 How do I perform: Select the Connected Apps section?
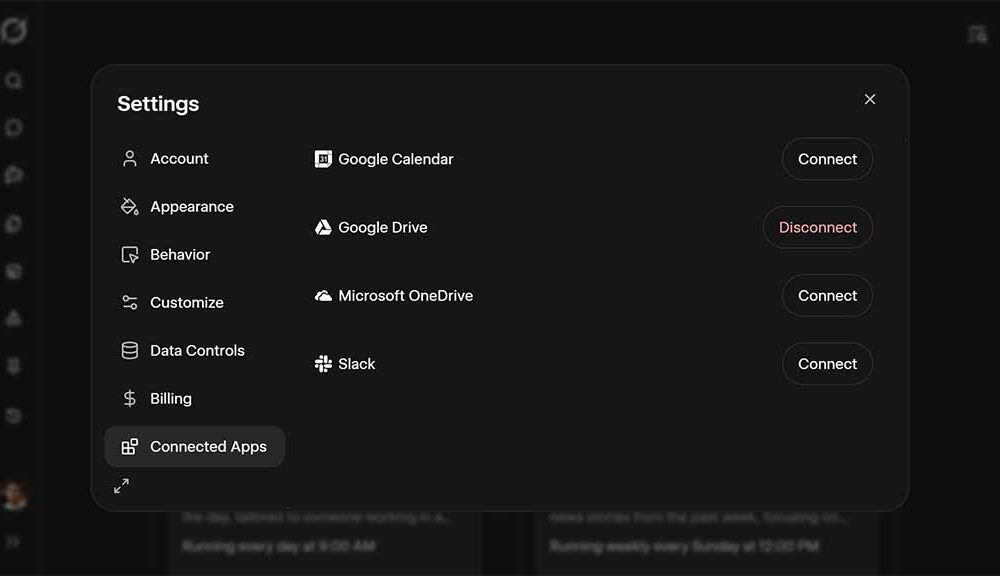pos(195,447)
